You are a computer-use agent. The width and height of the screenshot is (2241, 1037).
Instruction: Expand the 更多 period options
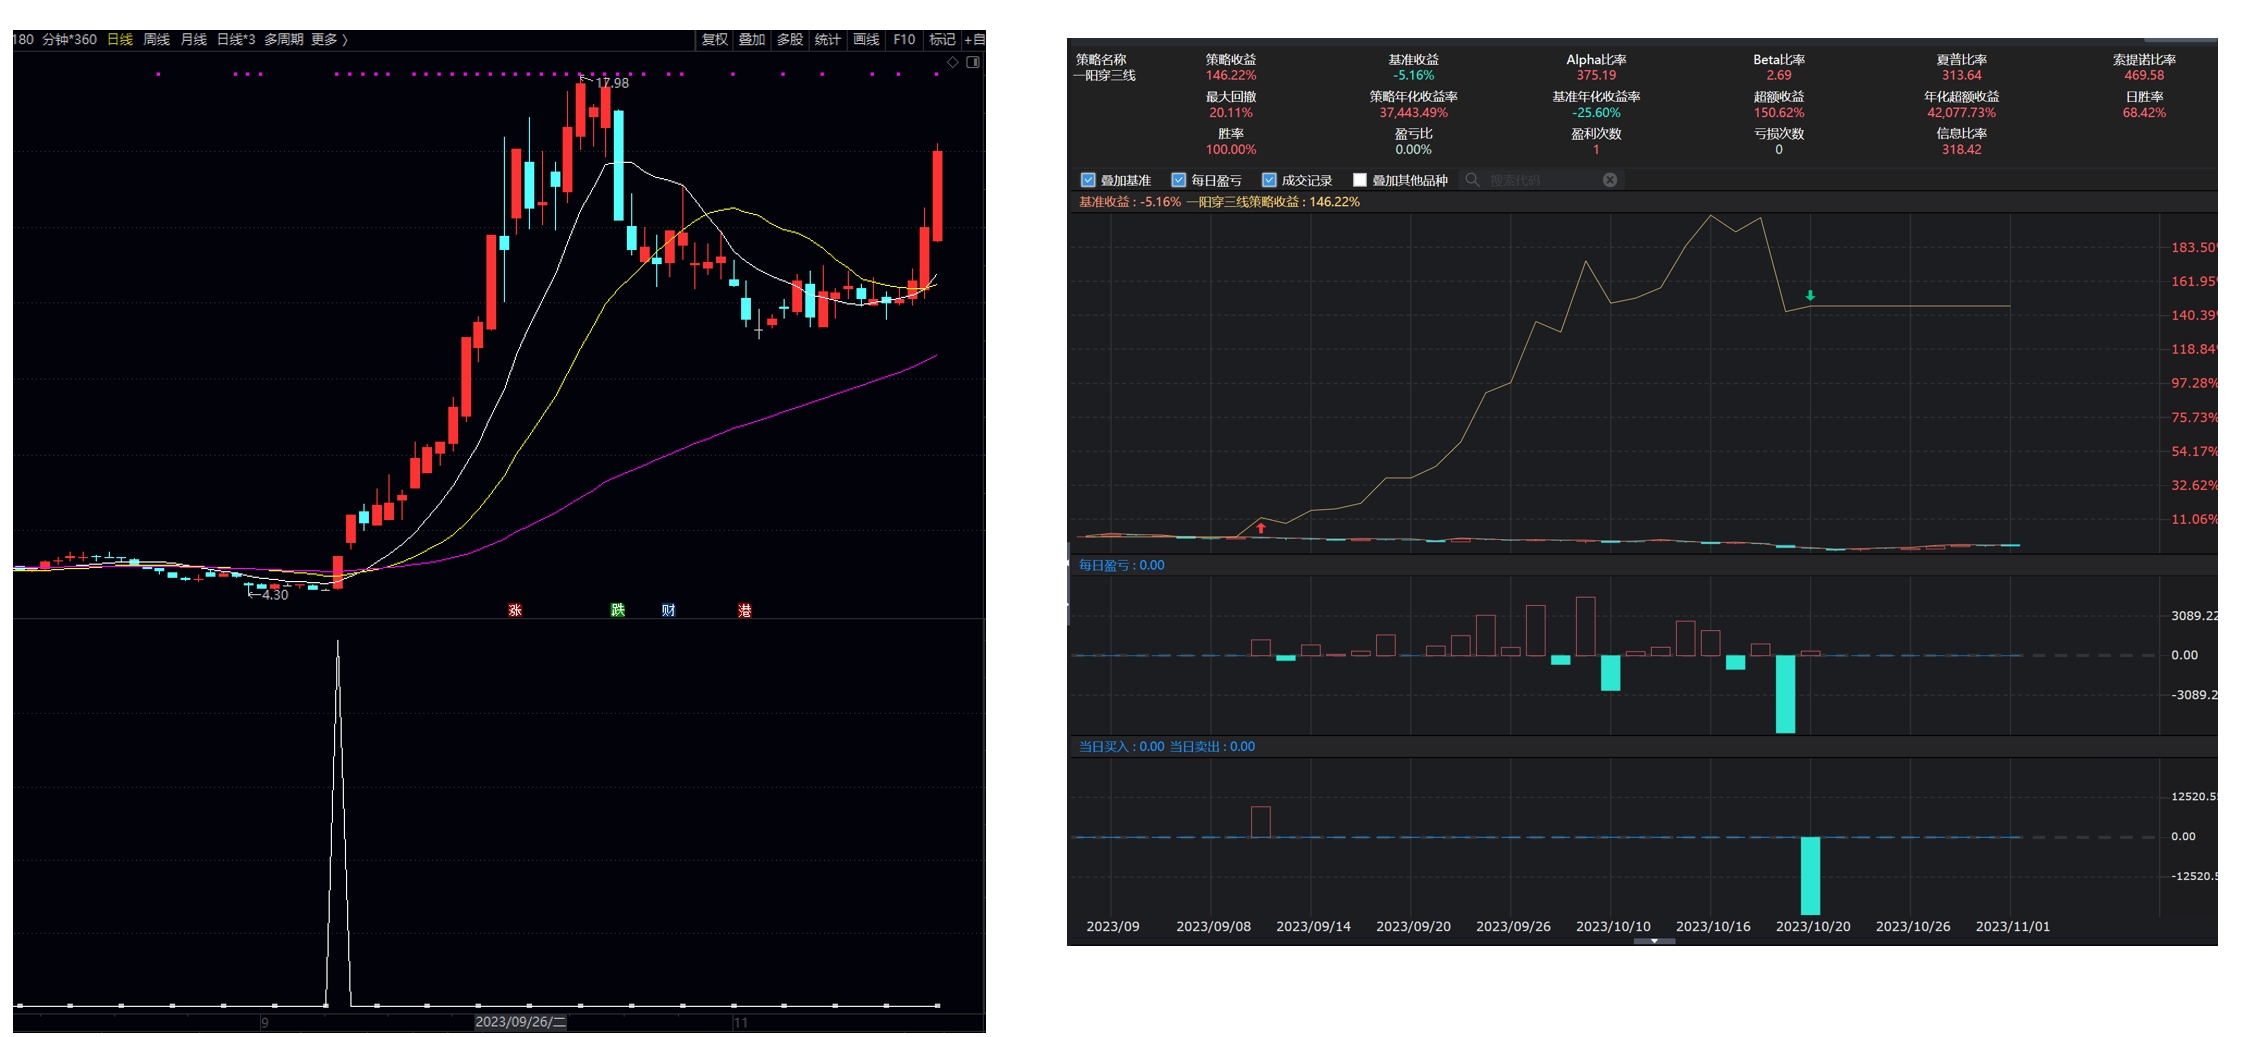point(329,40)
